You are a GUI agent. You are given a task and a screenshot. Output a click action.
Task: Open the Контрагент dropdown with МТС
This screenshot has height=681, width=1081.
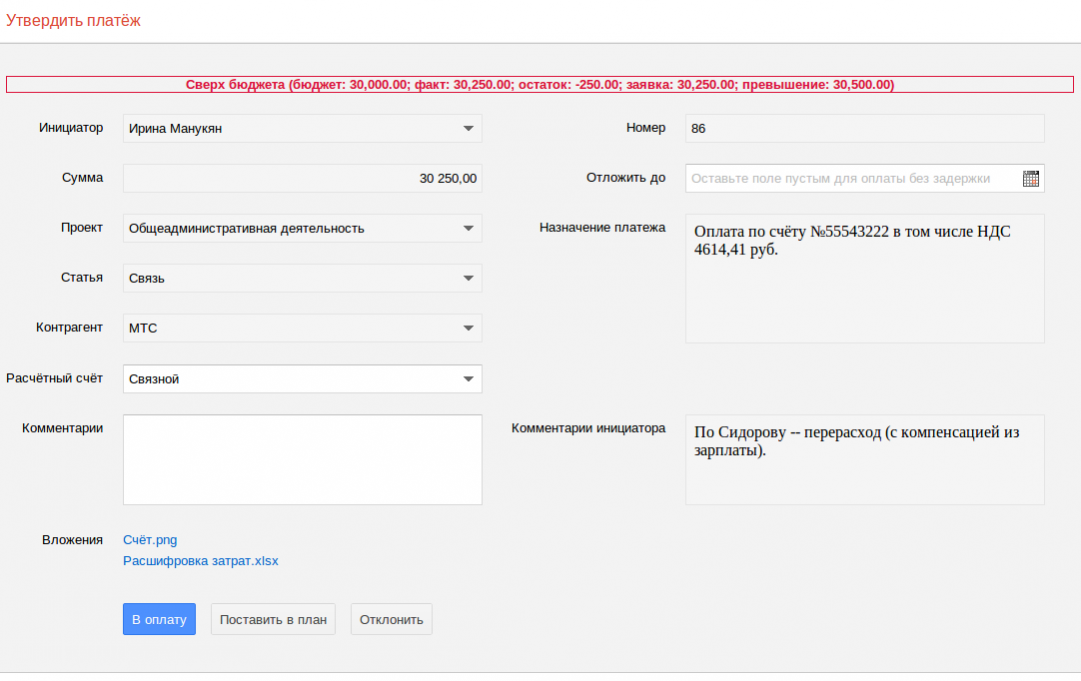468,328
